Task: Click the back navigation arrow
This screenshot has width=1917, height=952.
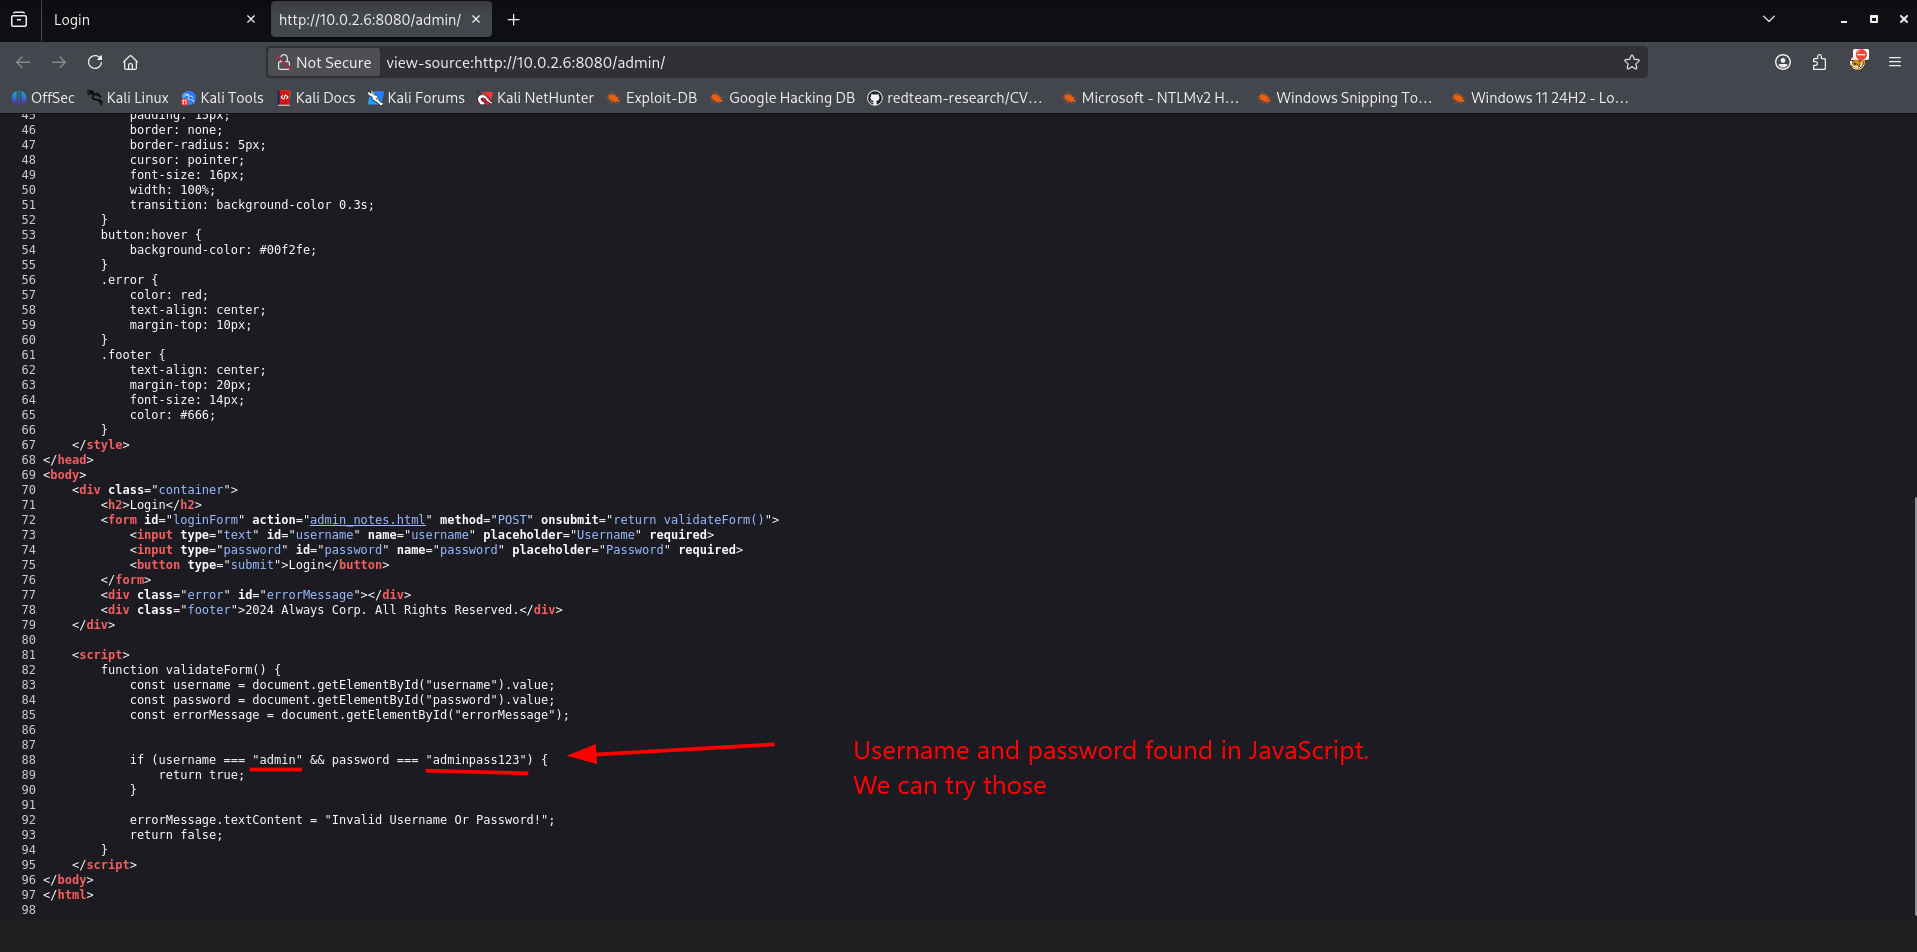Action: click(x=23, y=62)
